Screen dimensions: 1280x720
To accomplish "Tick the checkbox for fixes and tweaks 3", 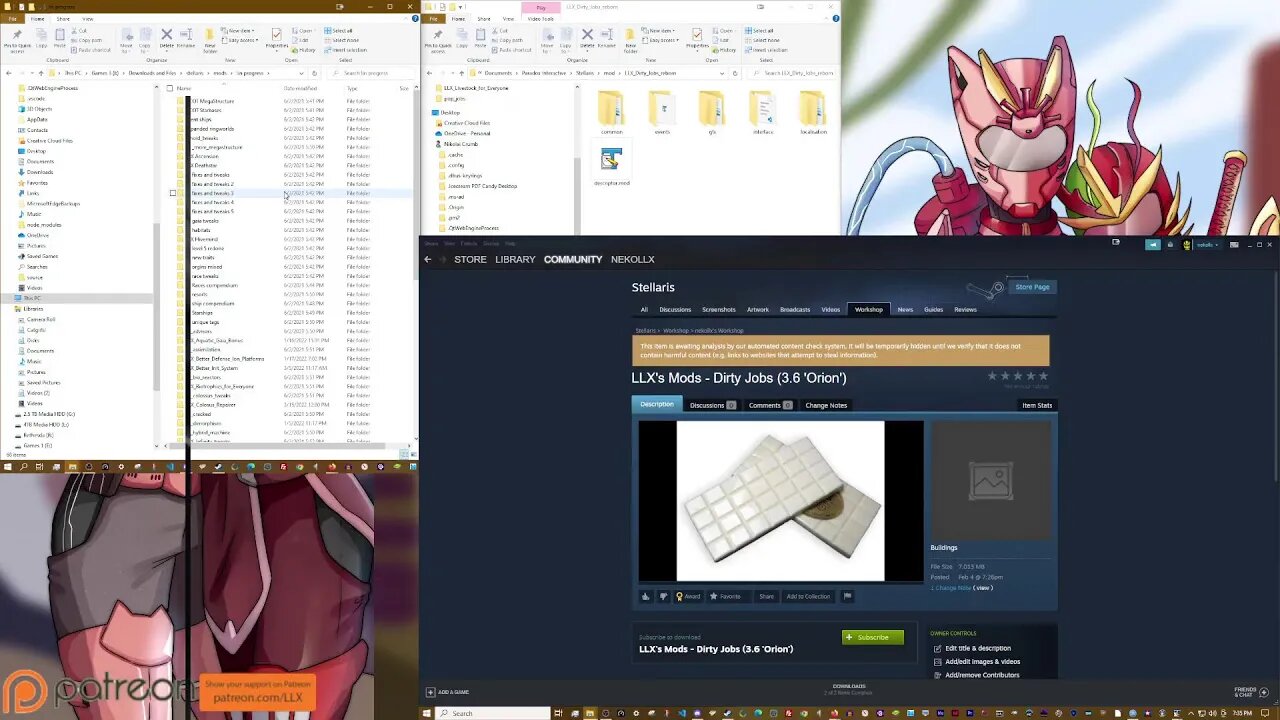I will click(173, 193).
